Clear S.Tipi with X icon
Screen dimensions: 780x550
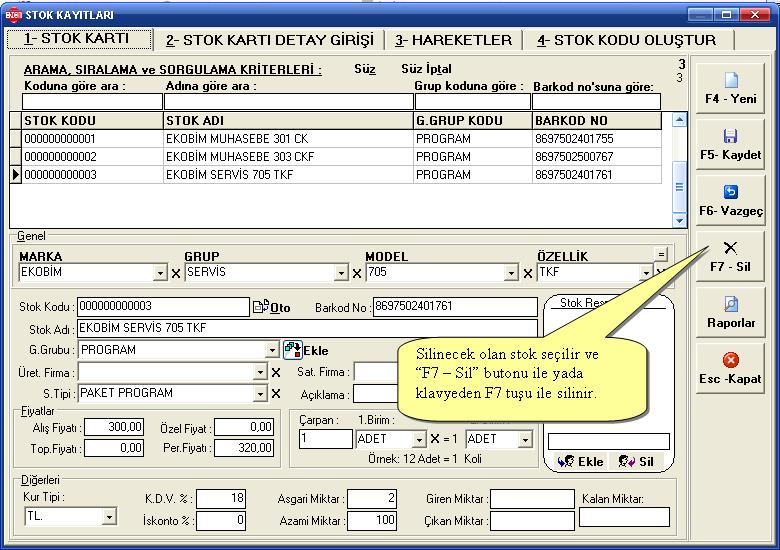tap(276, 394)
